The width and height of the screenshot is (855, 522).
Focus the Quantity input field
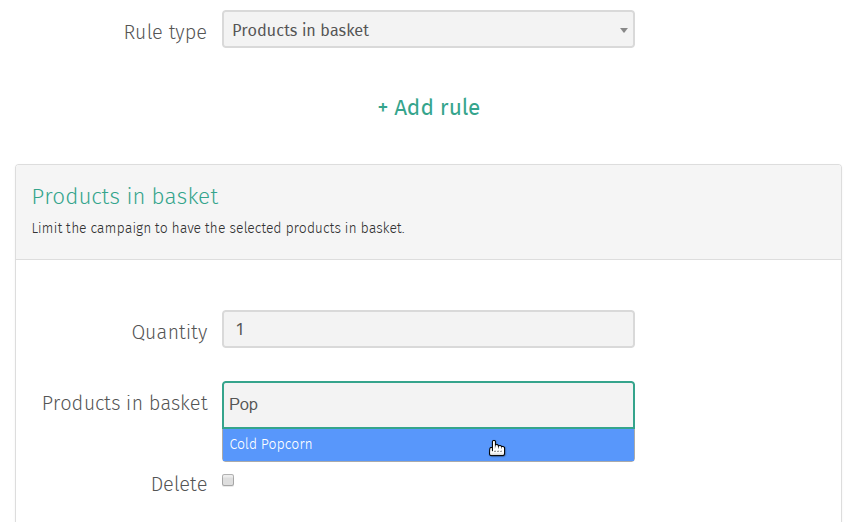[x=428, y=329]
